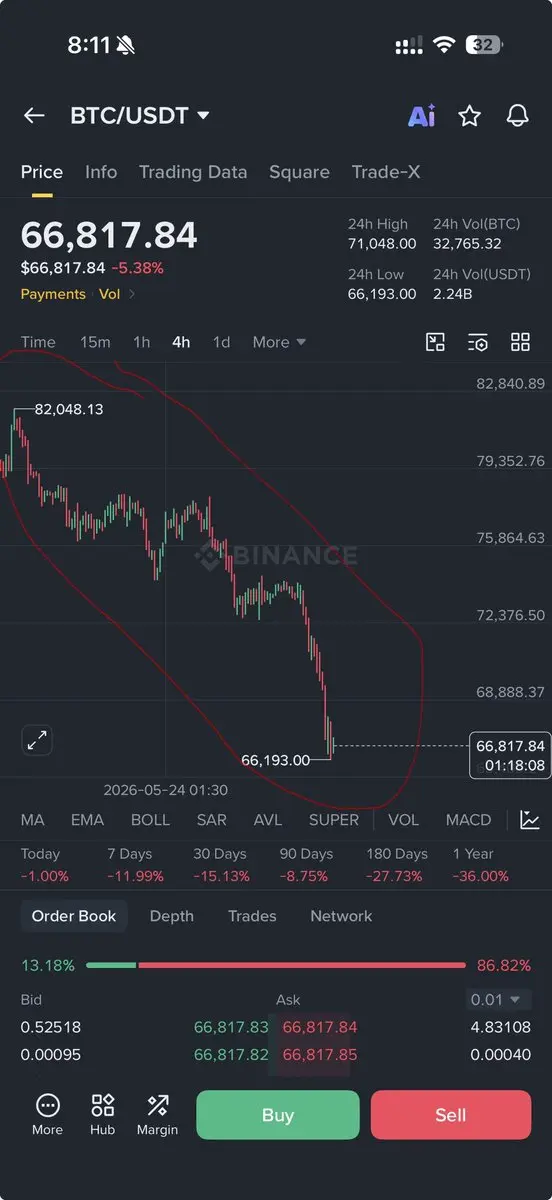Tap bid price 66,817.83
The height and width of the screenshot is (1200, 552).
tap(231, 1027)
